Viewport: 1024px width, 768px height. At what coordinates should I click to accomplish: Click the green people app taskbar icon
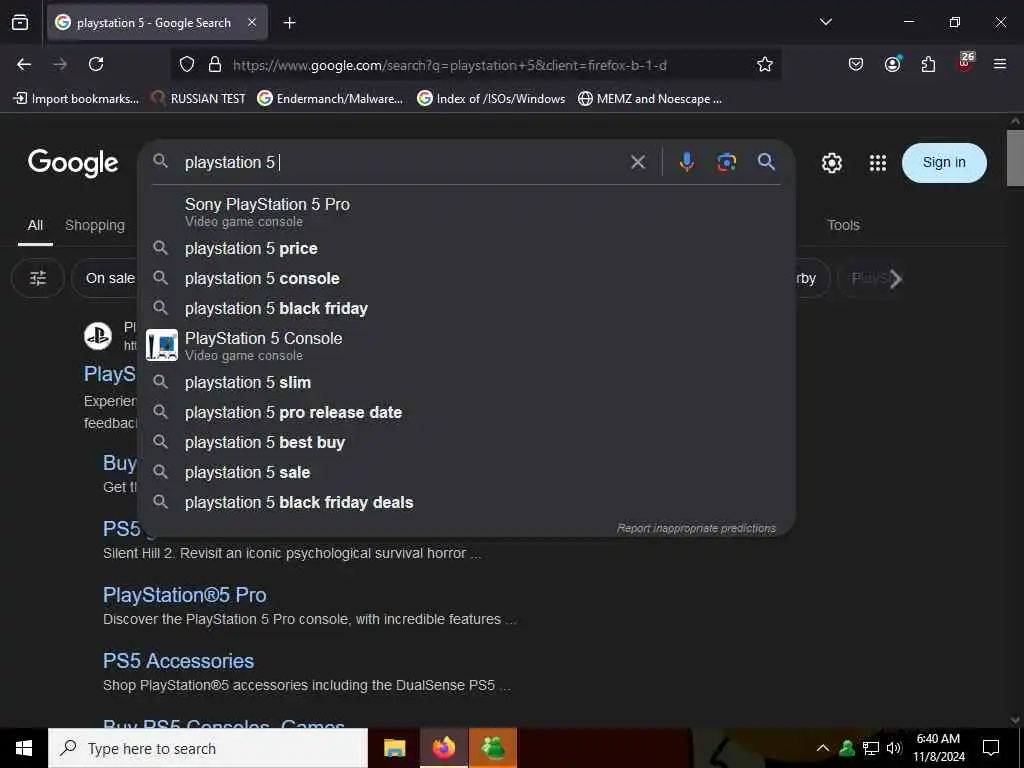tap(493, 748)
